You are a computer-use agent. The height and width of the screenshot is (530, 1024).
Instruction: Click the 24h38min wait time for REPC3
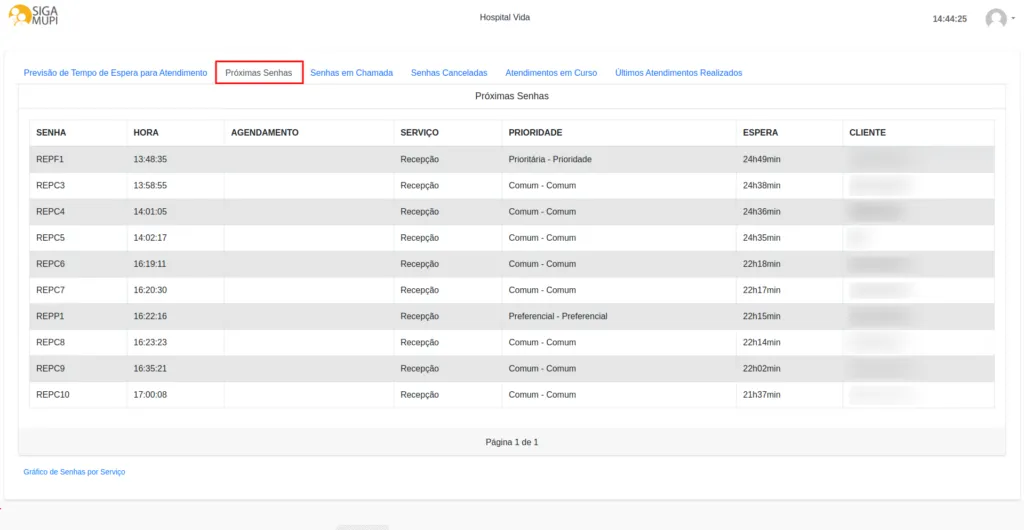pos(762,185)
